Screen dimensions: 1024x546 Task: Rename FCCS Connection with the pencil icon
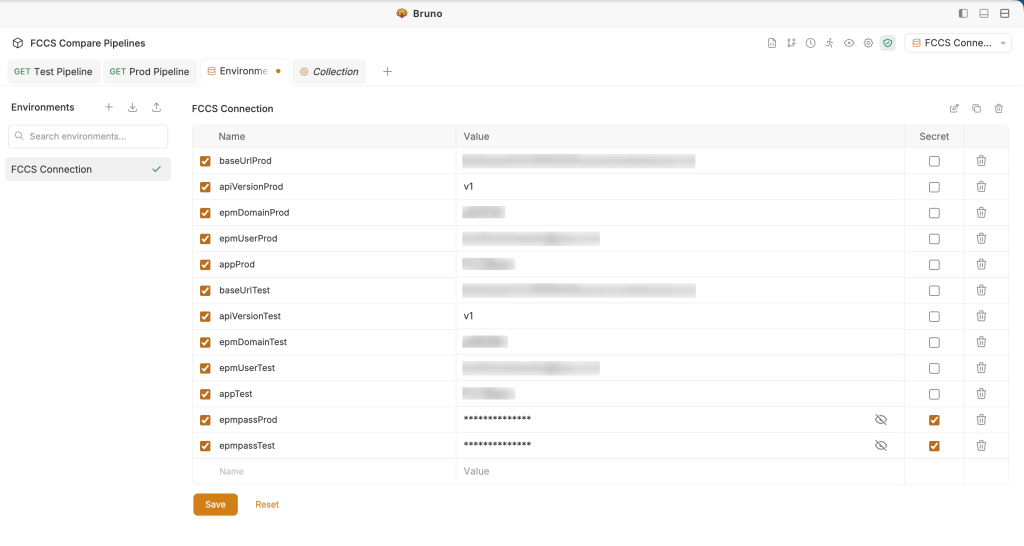pyautogui.click(x=954, y=108)
